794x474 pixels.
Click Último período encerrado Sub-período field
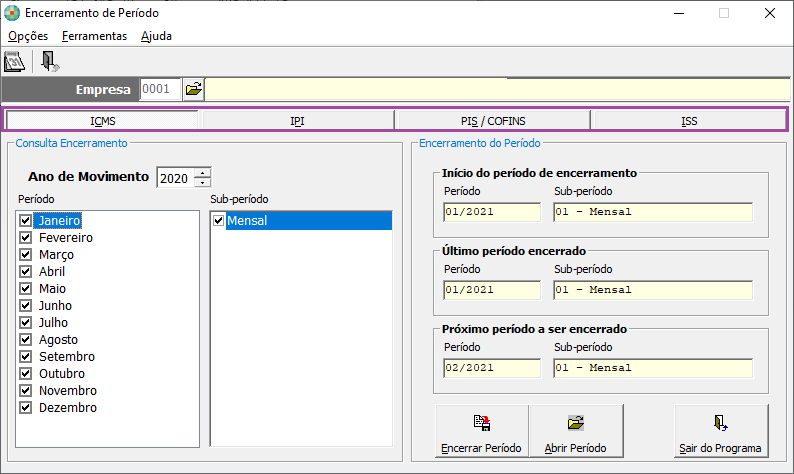click(653, 290)
